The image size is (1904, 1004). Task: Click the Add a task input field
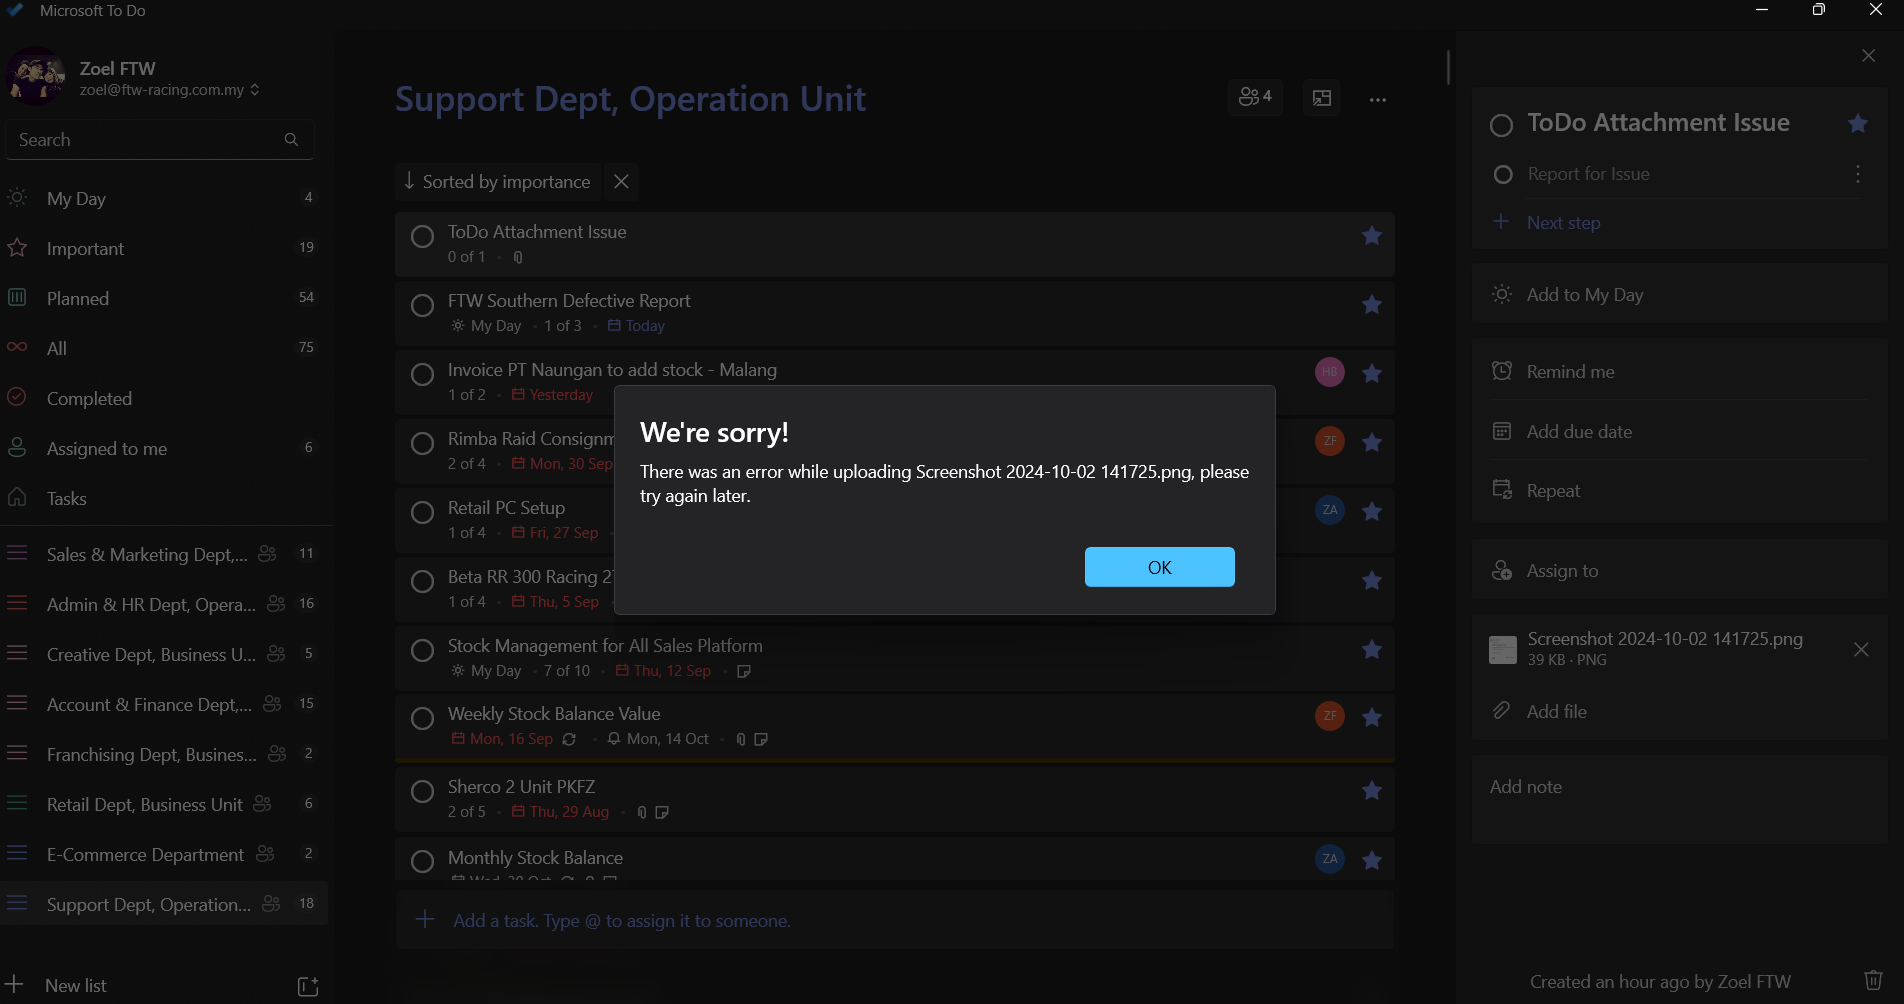(x=895, y=920)
